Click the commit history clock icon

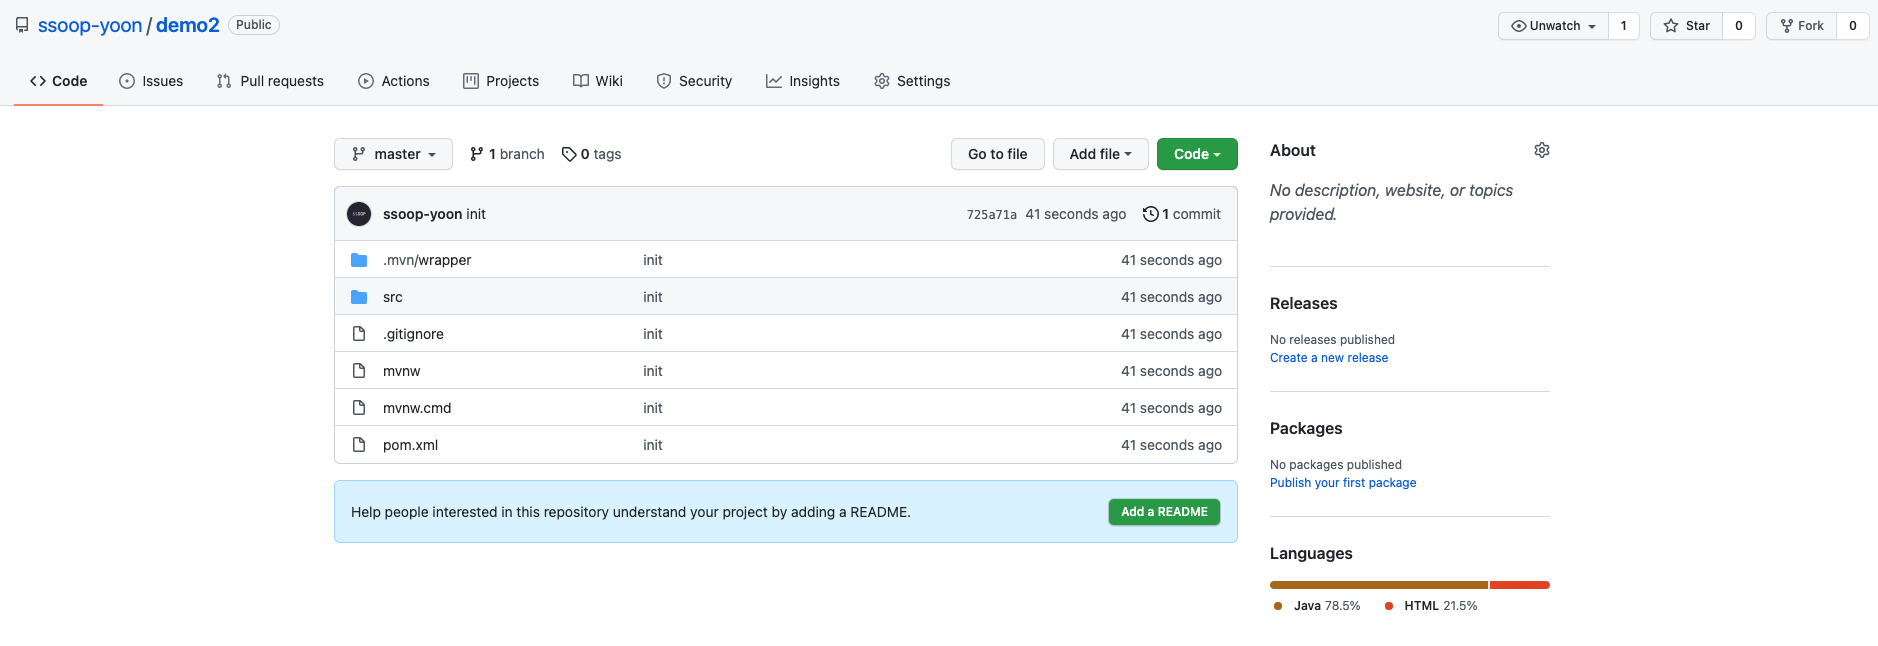(1151, 214)
